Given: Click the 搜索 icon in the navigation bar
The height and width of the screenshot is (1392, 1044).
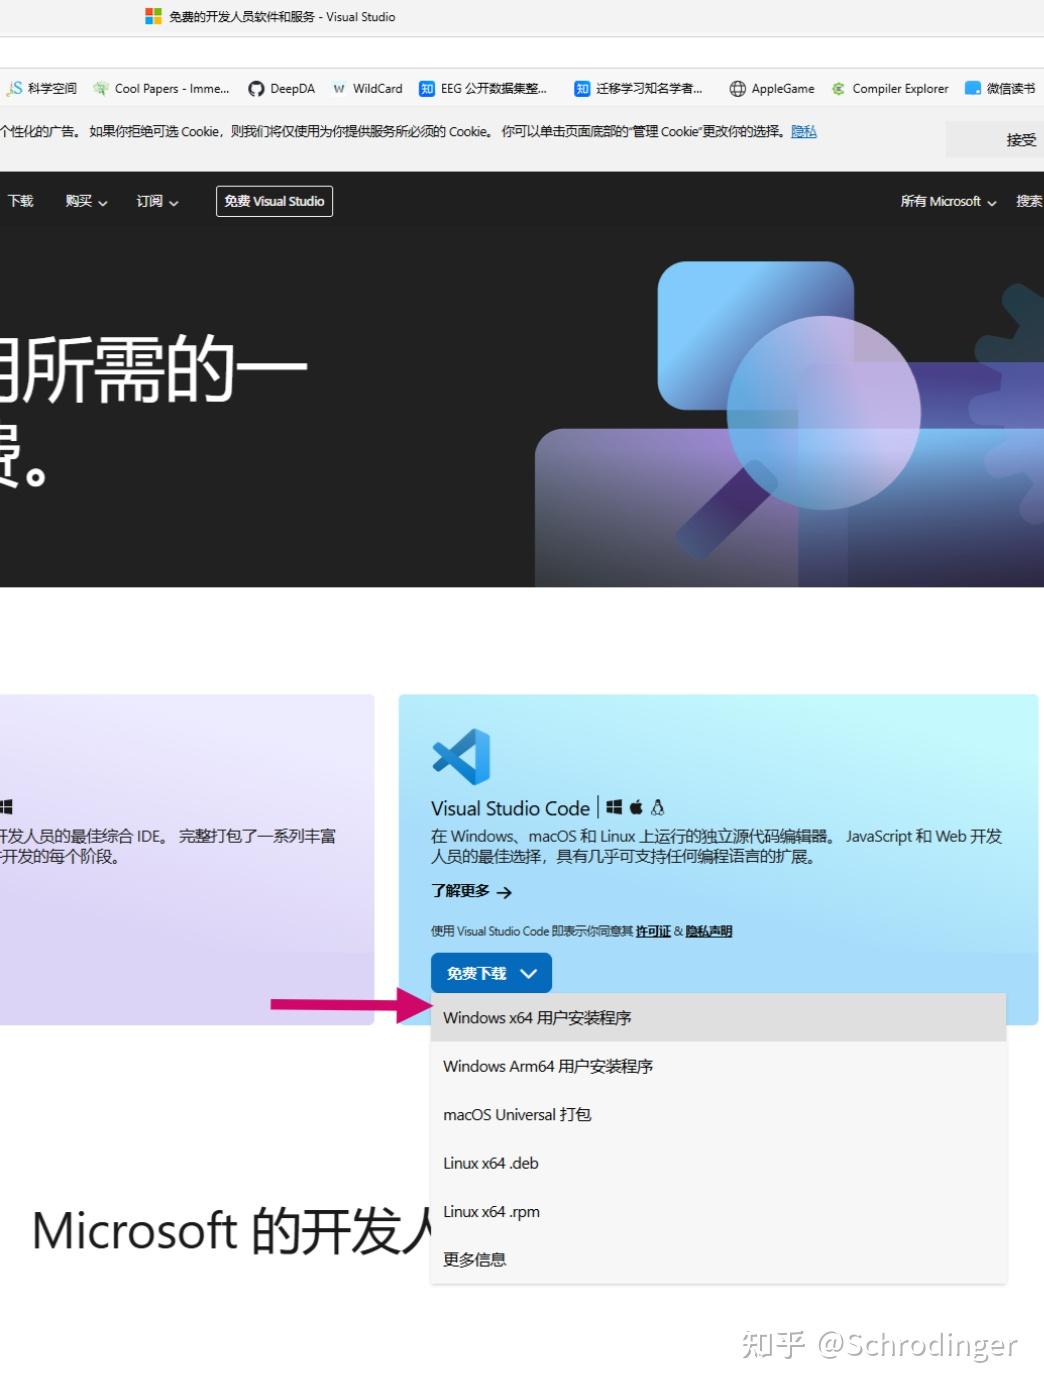Looking at the screenshot, I should click(x=1027, y=201).
